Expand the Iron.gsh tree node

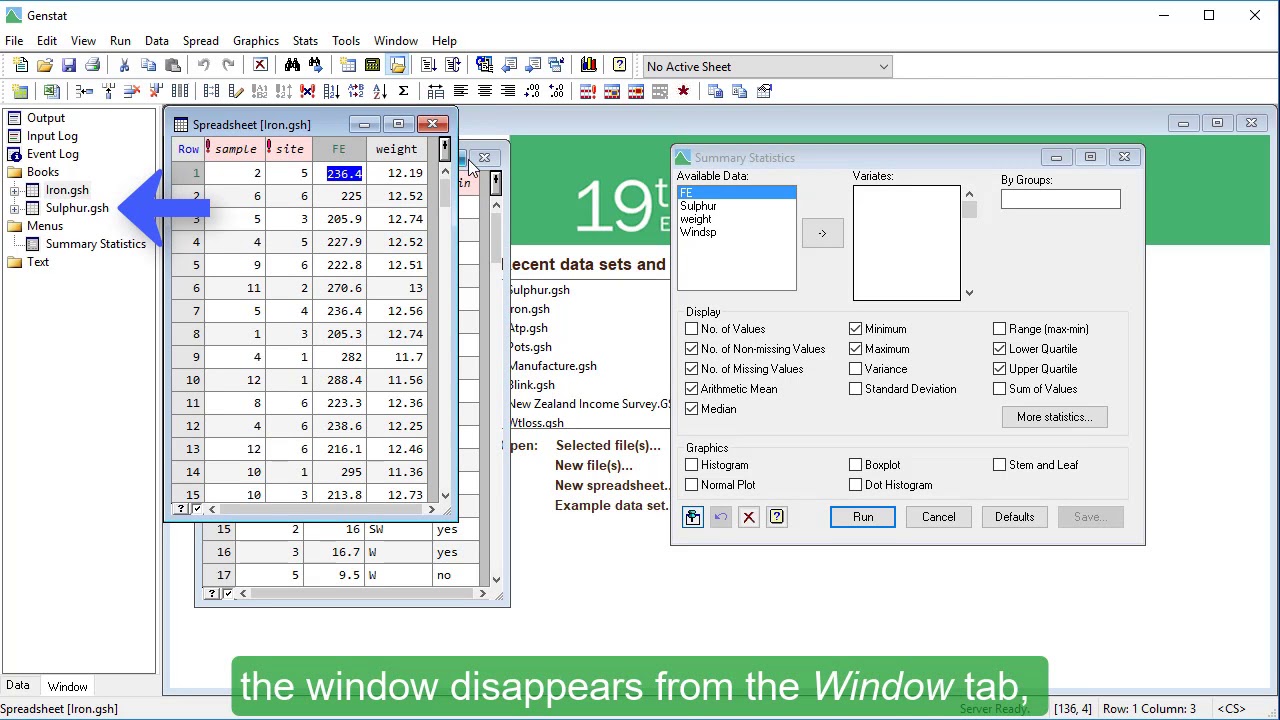pyautogui.click(x=15, y=190)
